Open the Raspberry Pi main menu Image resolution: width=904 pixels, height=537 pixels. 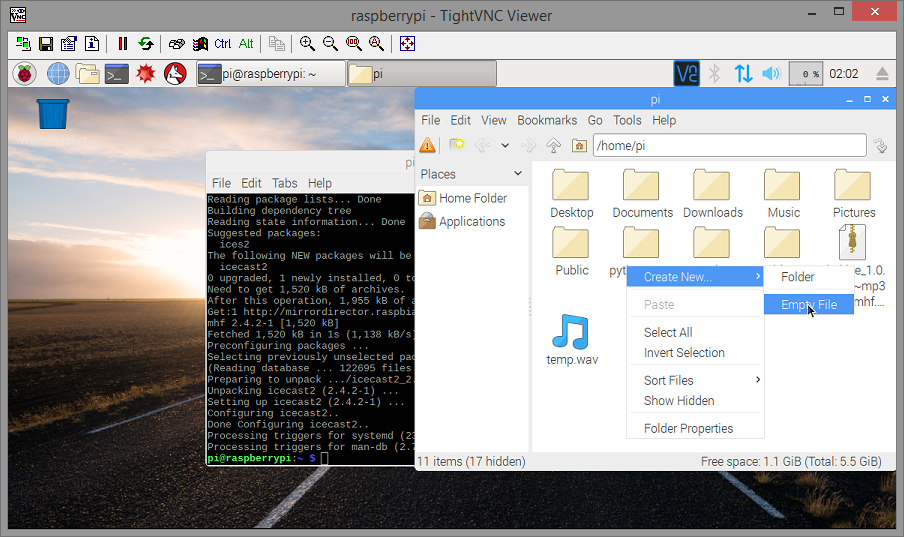[x=24, y=74]
